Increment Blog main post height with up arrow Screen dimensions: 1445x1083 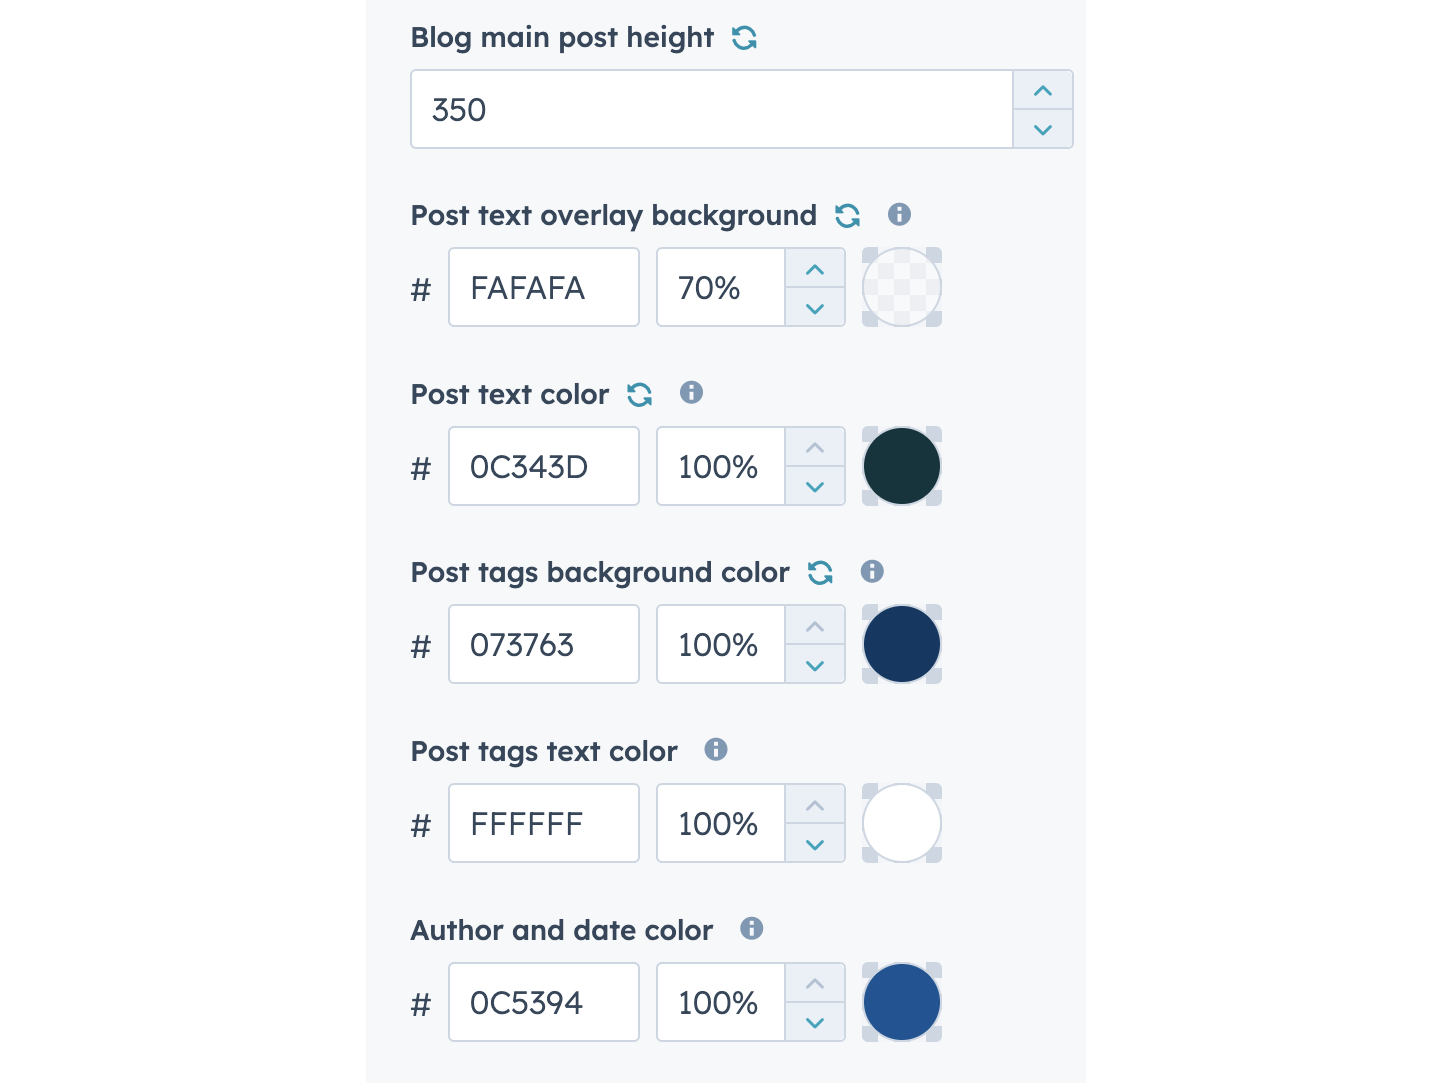1043,90
